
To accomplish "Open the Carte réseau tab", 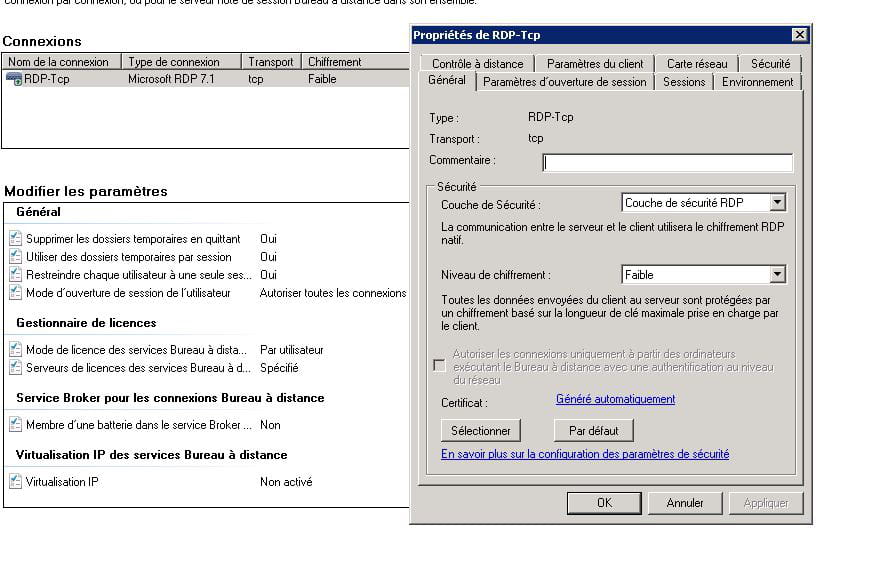I will (x=697, y=64).
